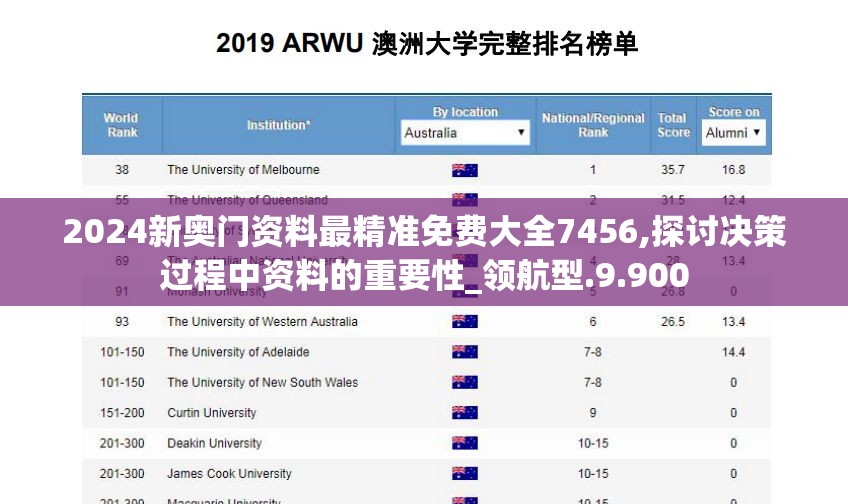Click Australian flag in Western Australia row

465,322
